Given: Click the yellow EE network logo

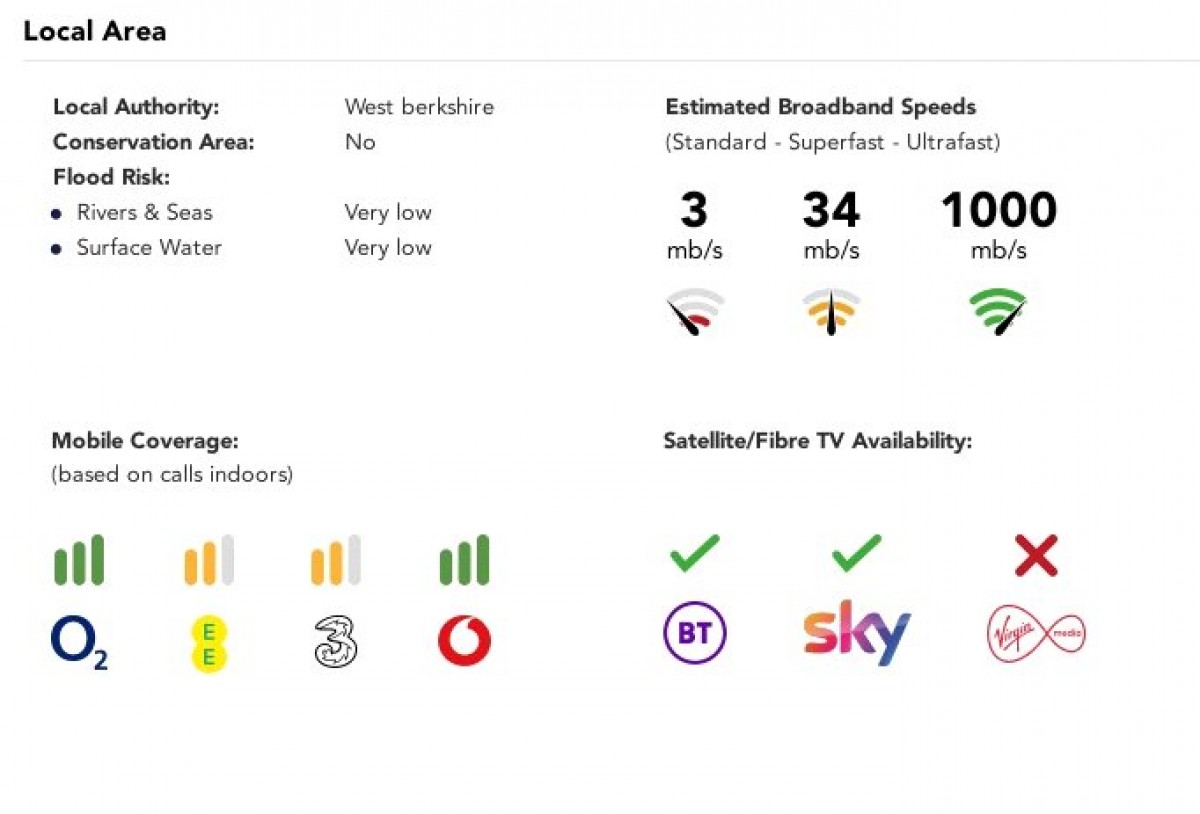Looking at the screenshot, I should tap(209, 643).
